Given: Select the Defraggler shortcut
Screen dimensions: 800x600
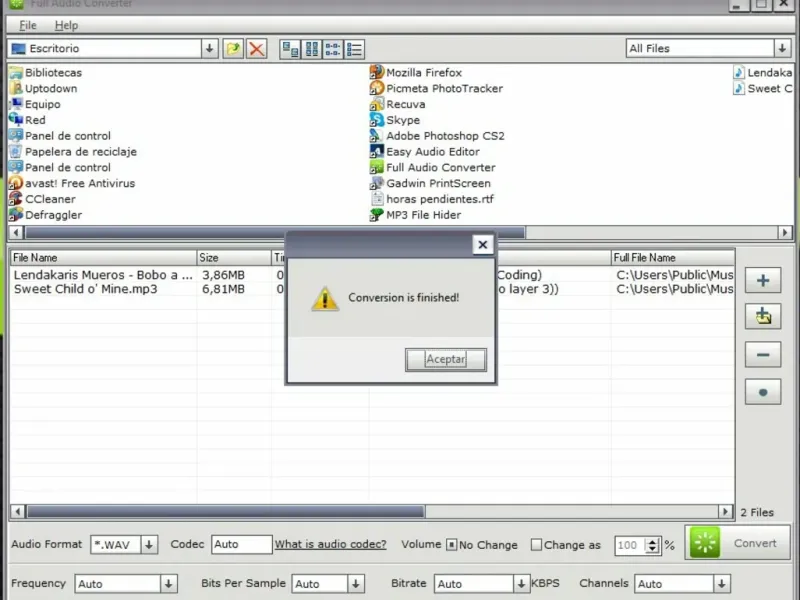Looking at the screenshot, I should [x=46, y=215].
